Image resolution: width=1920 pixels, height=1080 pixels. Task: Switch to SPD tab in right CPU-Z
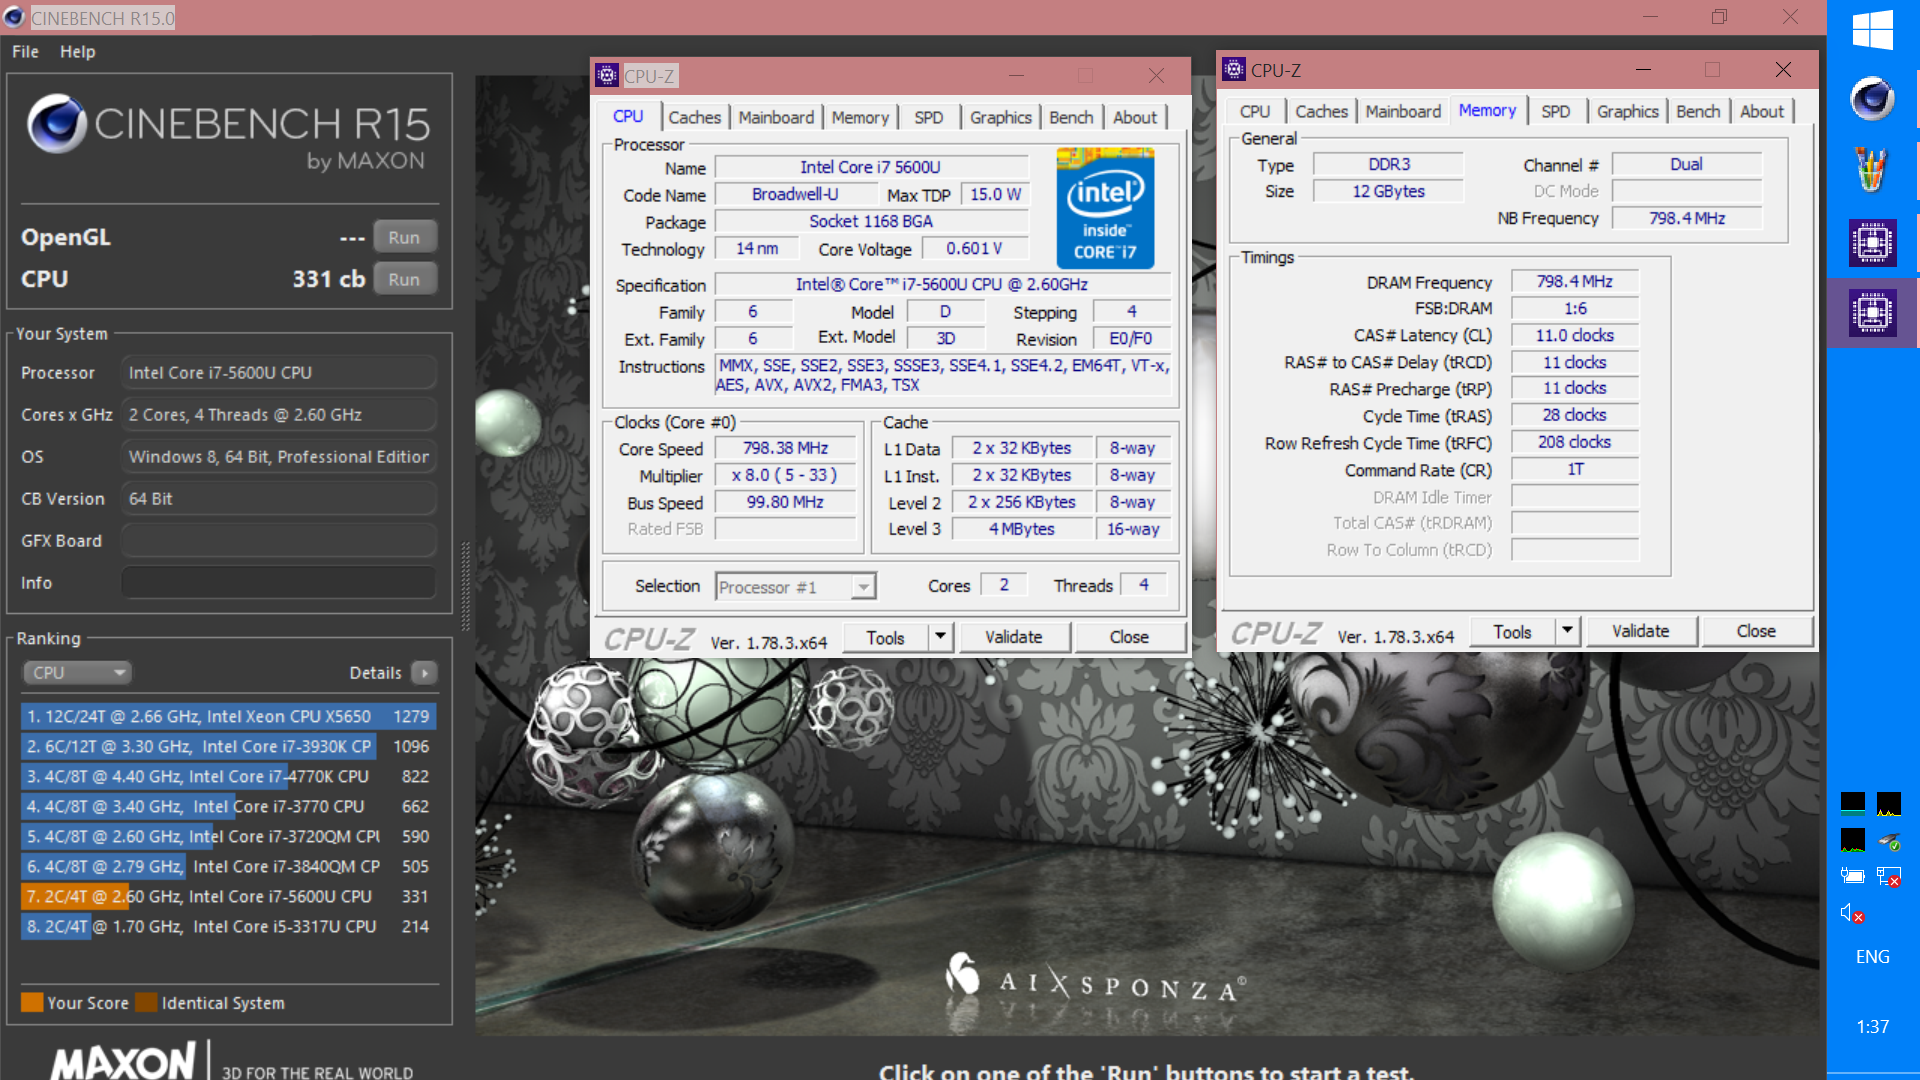click(x=1556, y=112)
